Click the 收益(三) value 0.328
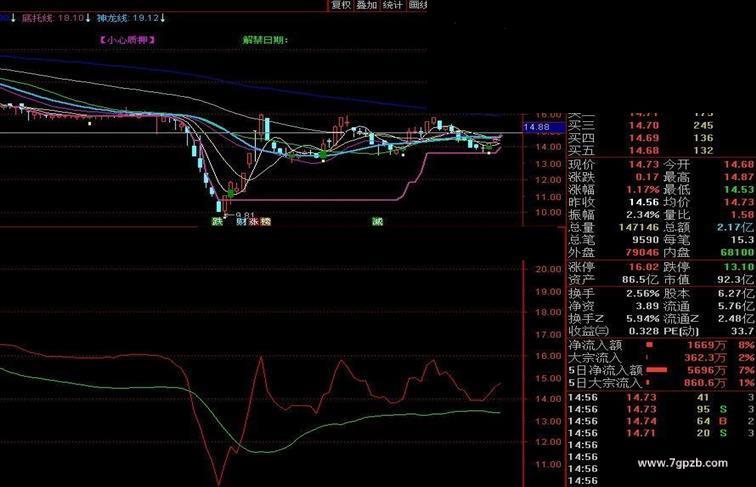This screenshot has width=756, height=487. pyautogui.click(x=644, y=331)
